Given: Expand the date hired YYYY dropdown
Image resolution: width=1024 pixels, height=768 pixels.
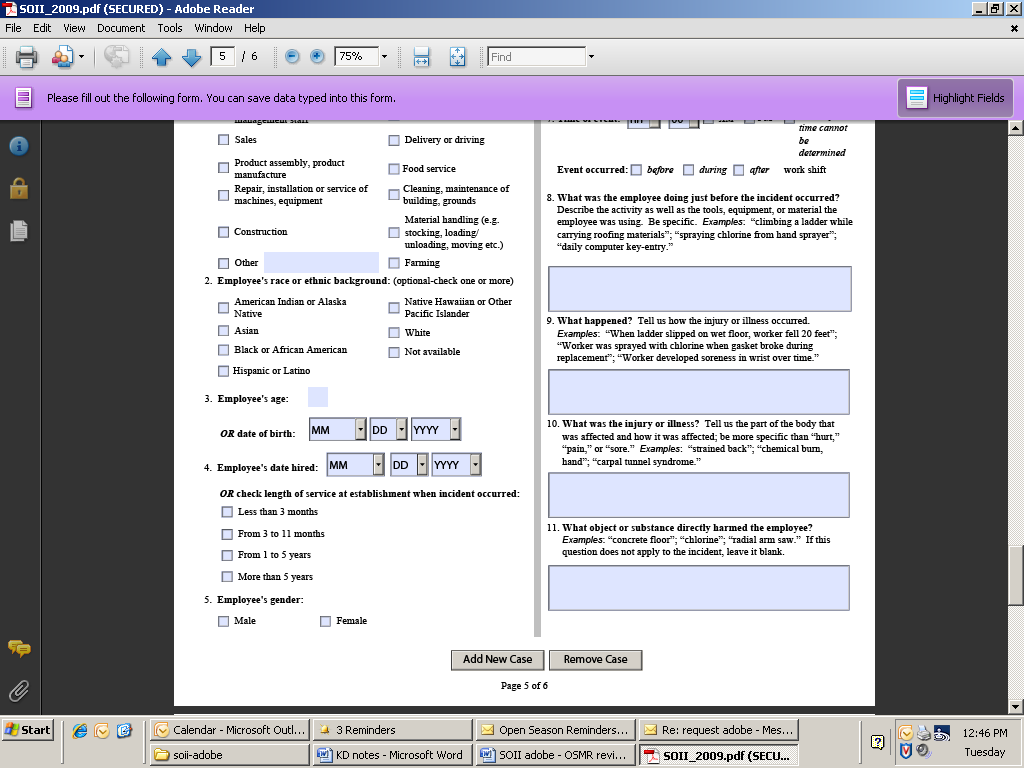Looking at the screenshot, I should click(475, 465).
